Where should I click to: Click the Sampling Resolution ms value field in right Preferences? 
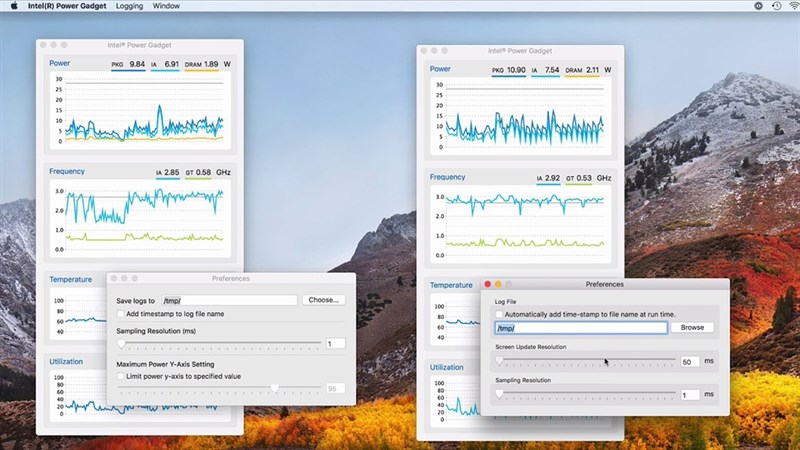[690, 395]
